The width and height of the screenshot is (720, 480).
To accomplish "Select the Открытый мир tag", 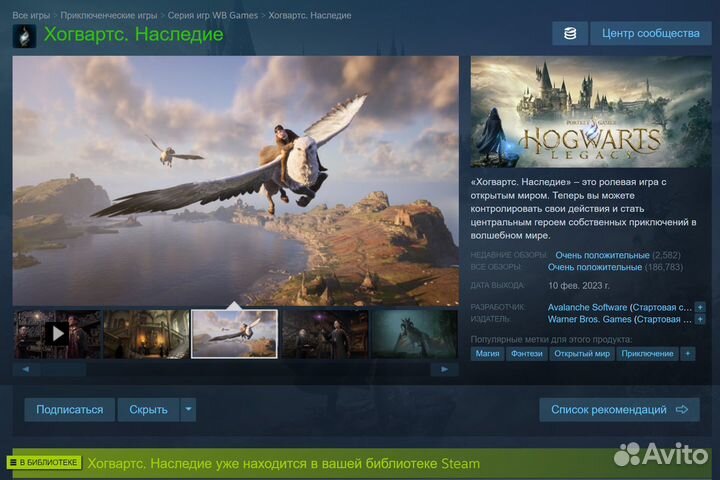I will click(582, 354).
